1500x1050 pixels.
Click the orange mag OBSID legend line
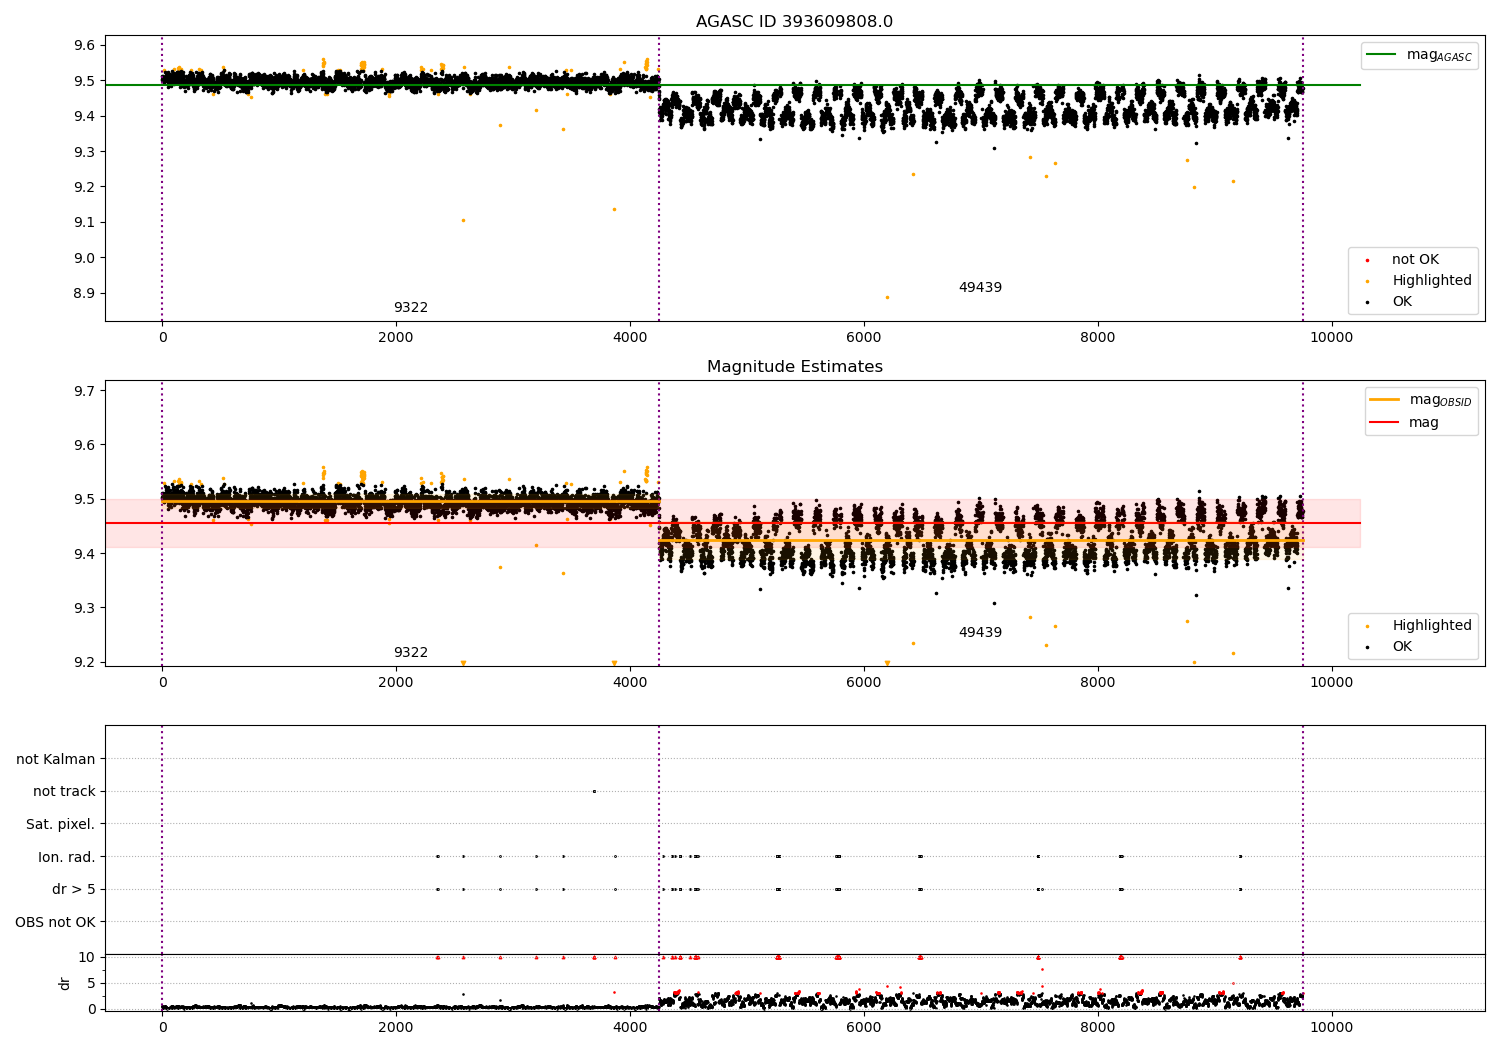click(1385, 400)
